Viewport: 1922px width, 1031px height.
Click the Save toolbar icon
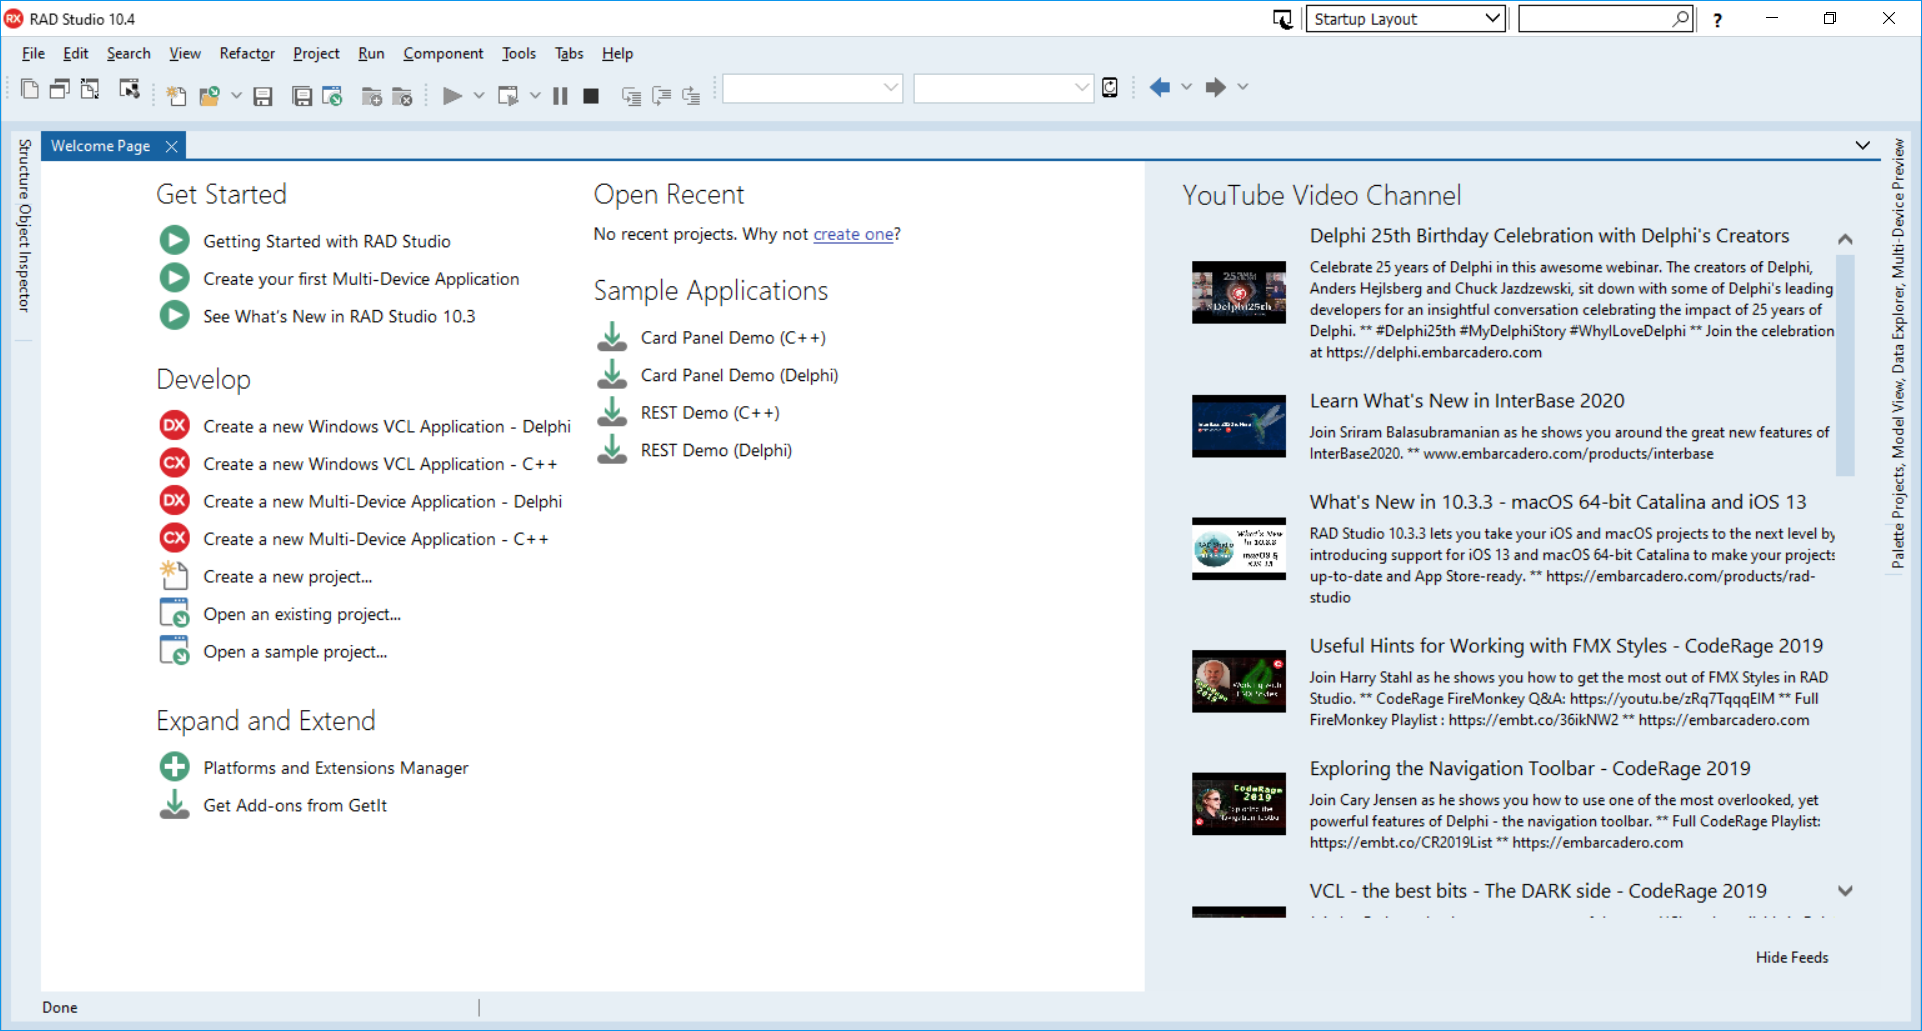263,96
